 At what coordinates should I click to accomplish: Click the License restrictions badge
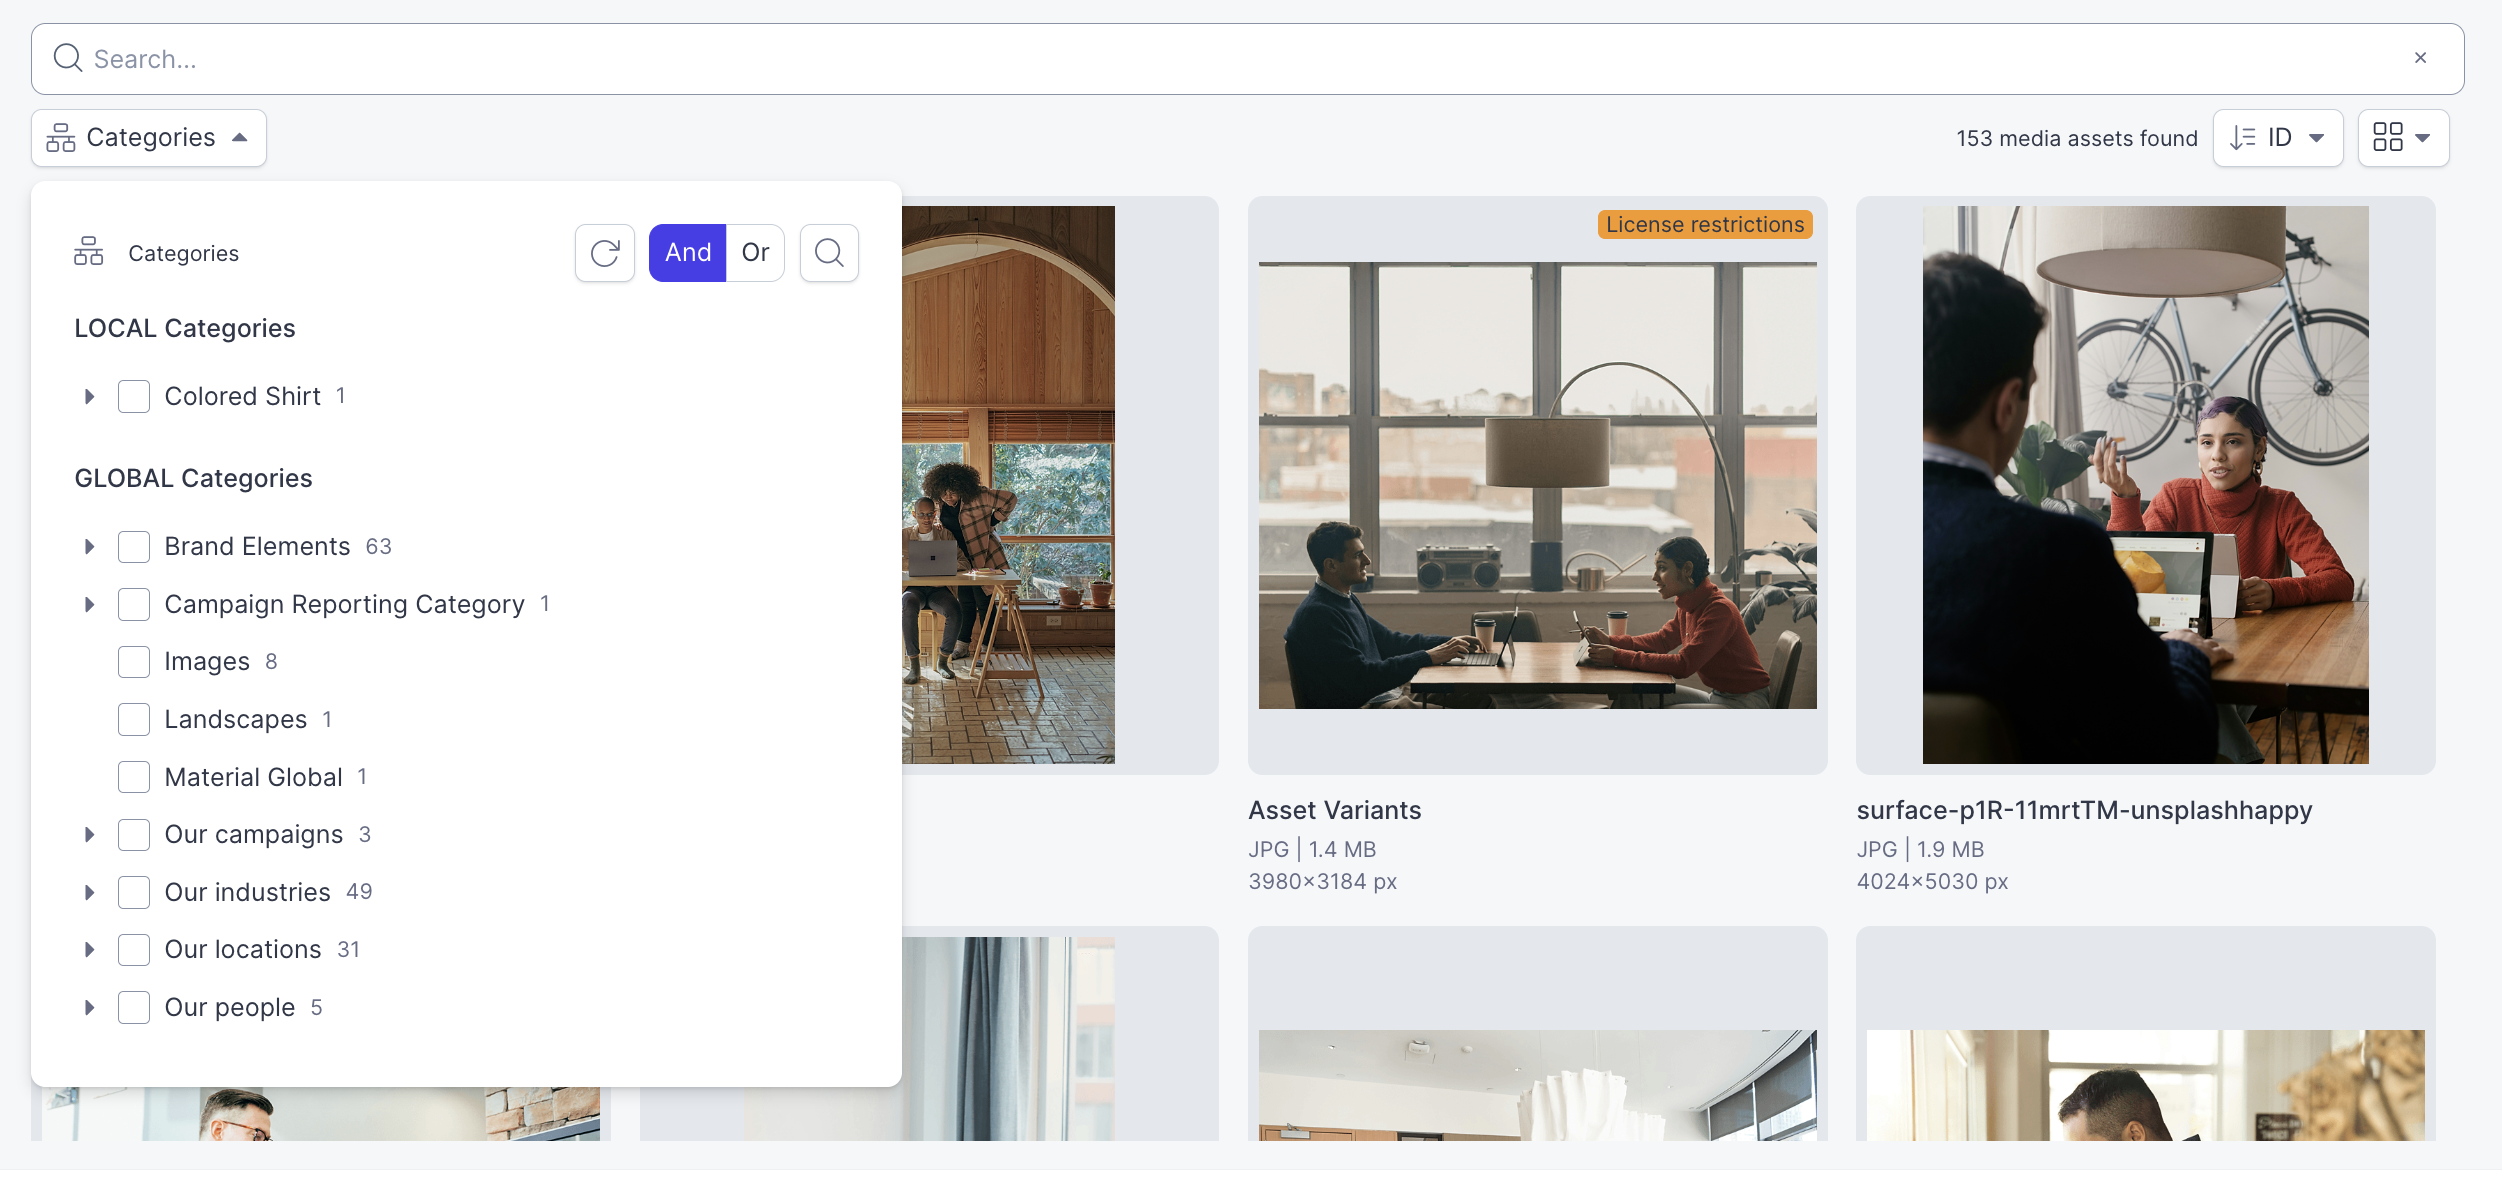(1705, 224)
